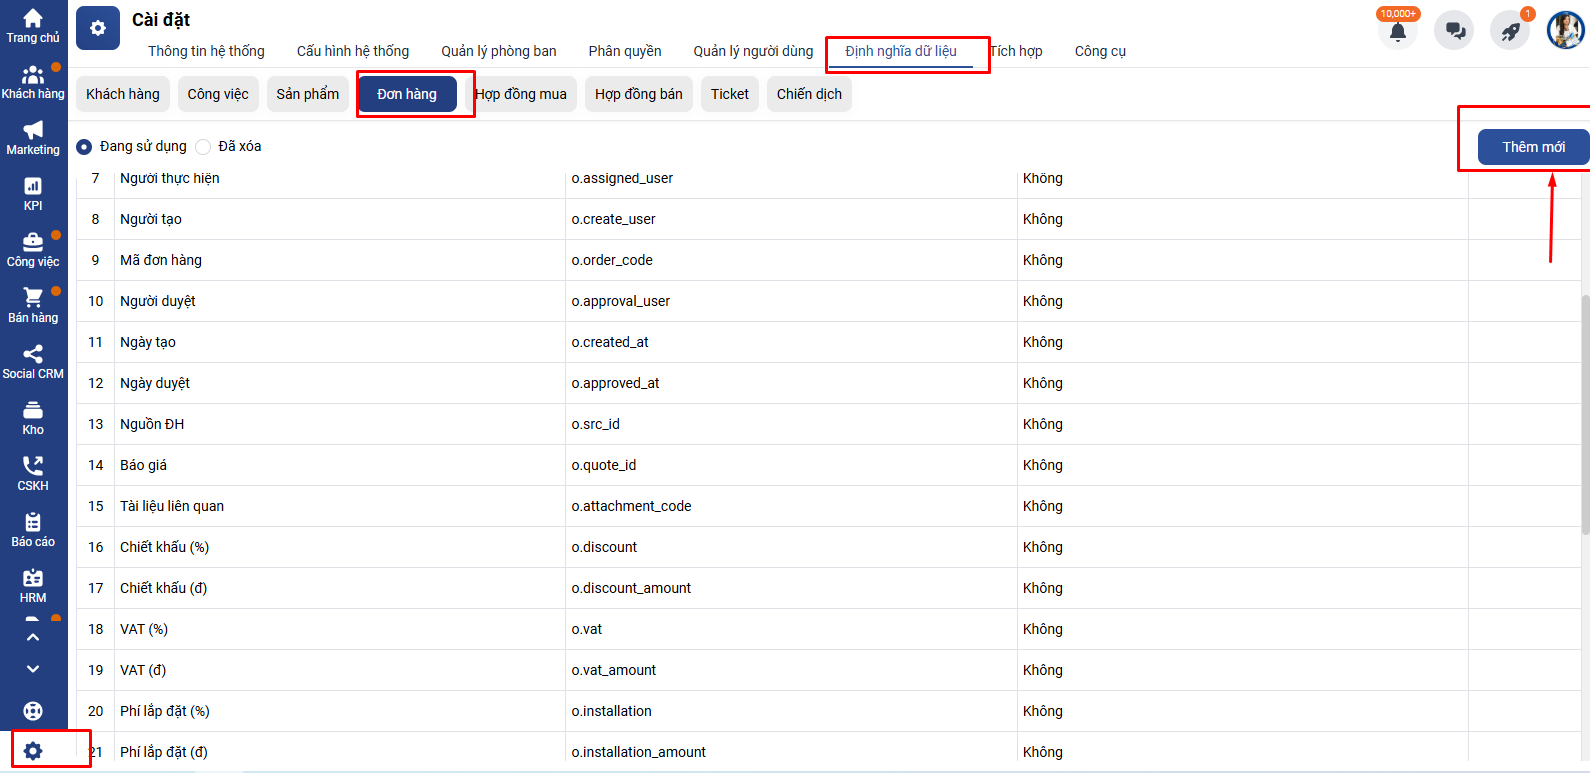Screen dimensions: 1590x773
Task: Open CSKH phone icon in sidebar
Action: [x=33, y=467]
